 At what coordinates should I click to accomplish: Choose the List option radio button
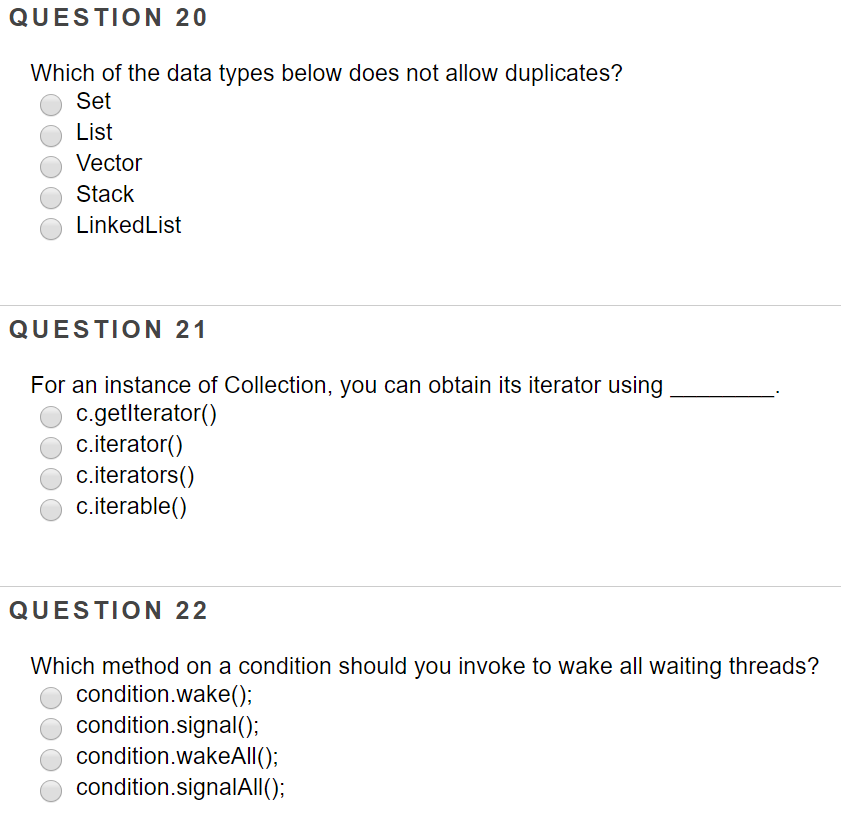51,134
